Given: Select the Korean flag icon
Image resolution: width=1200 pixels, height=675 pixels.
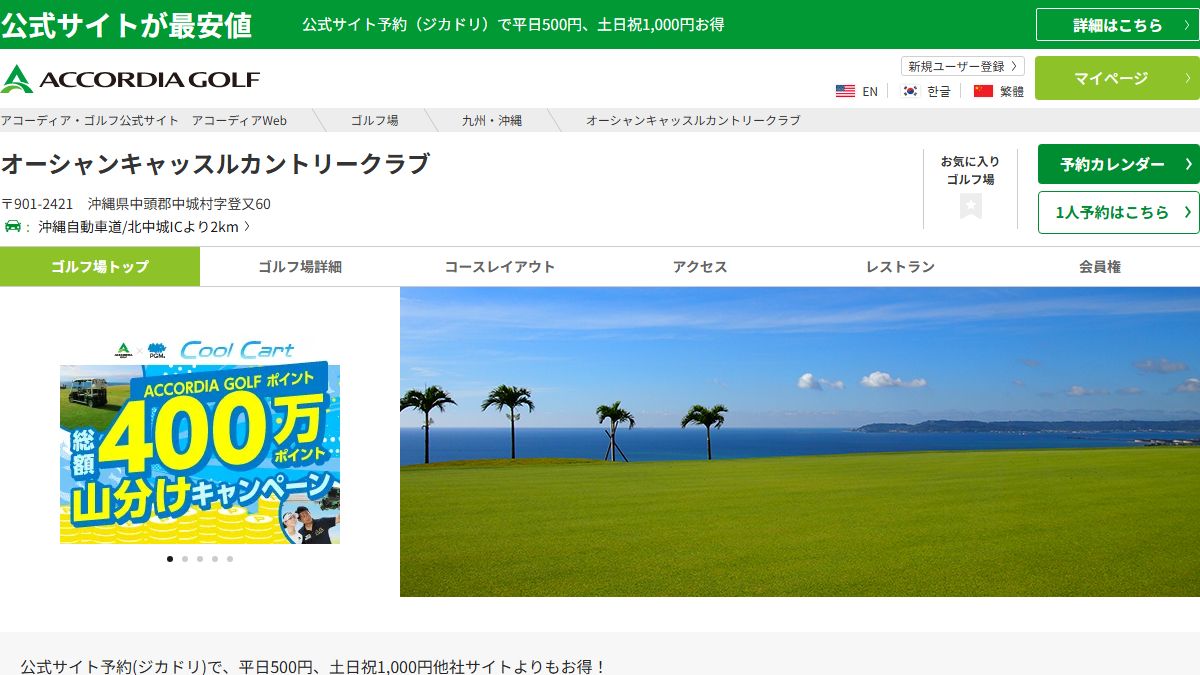Looking at the screenshot, I should tap(910, 91).
